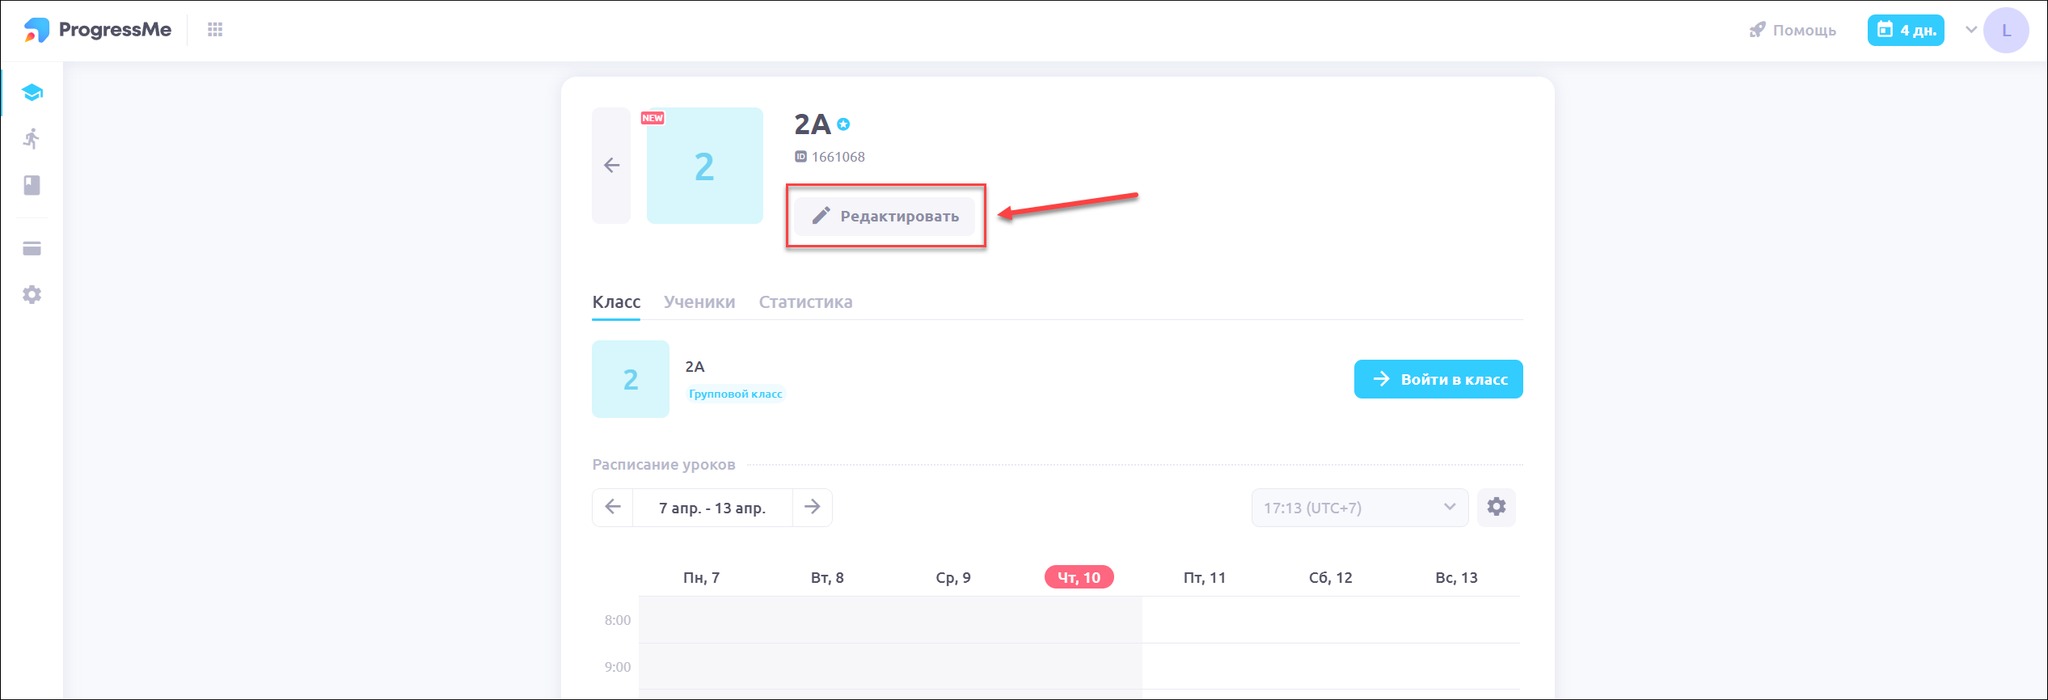Viewport: 2048px width, 700px height.
Task: Open the time zone dropdown 17:13 (UTC+7)
Action: 1359,508
